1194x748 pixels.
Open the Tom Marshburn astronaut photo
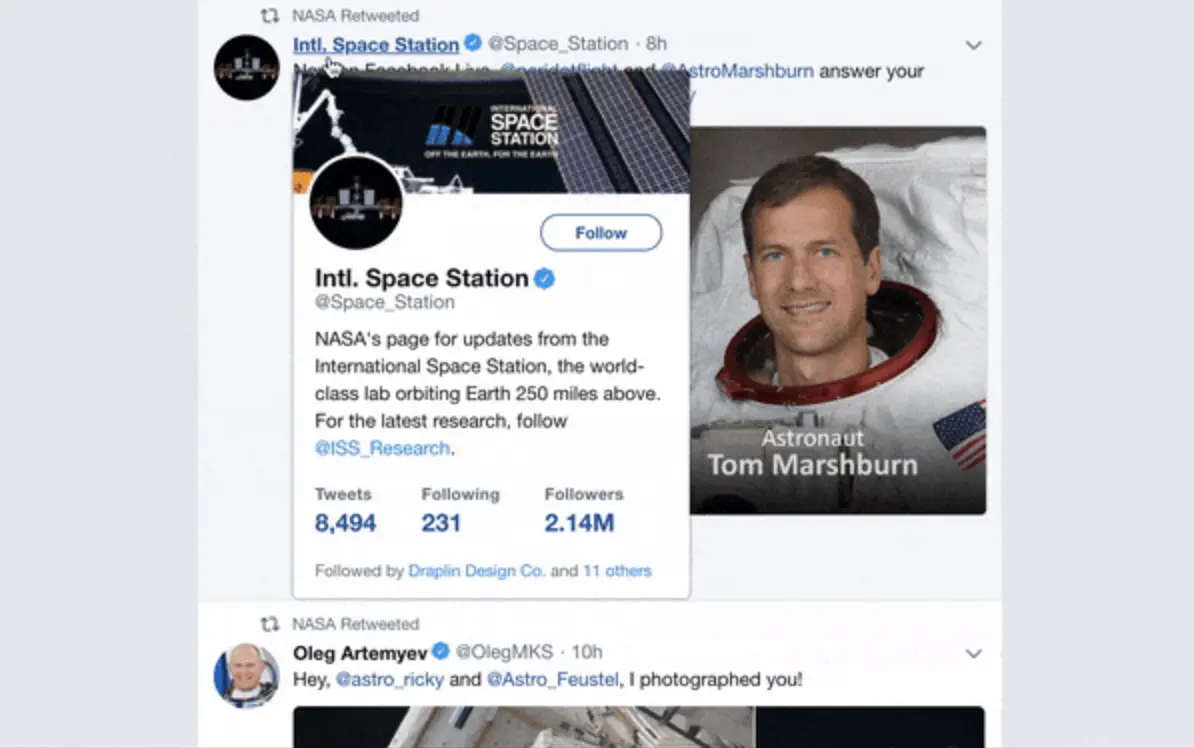[838, 321]
